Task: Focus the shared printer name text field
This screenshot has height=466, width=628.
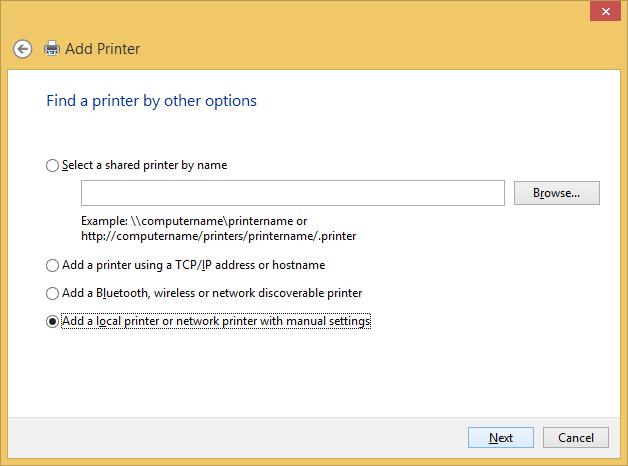Action: pyautogui.click(x=293, y=193)
